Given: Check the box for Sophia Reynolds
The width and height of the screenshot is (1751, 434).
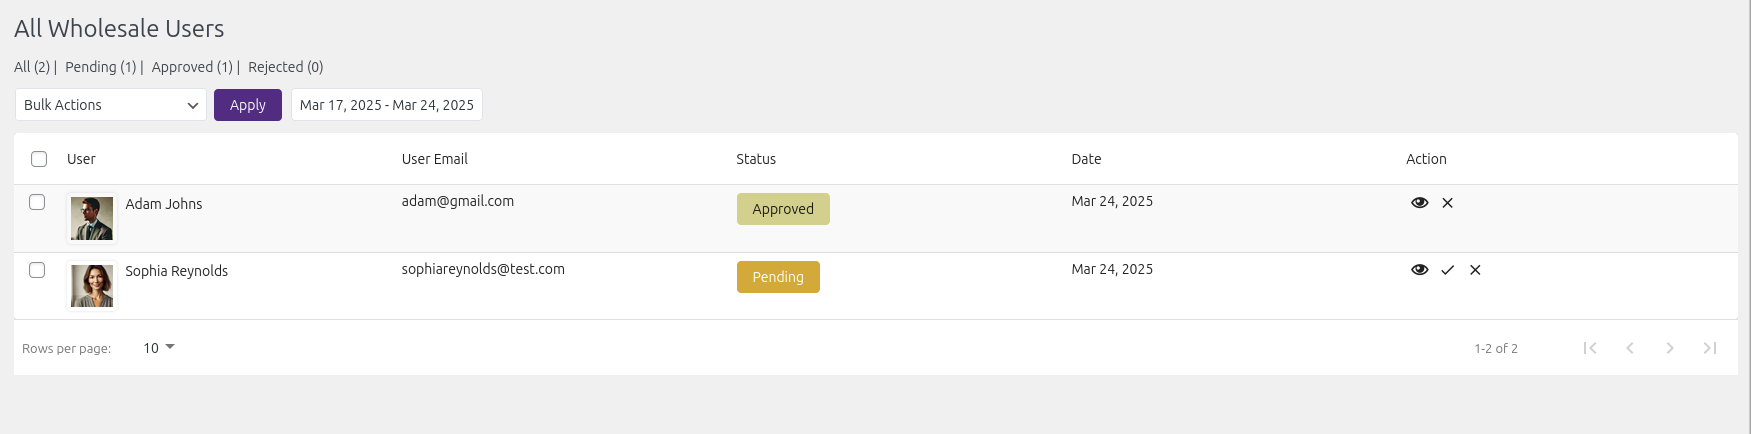Looking at the screenshot, I should (37, 270).
